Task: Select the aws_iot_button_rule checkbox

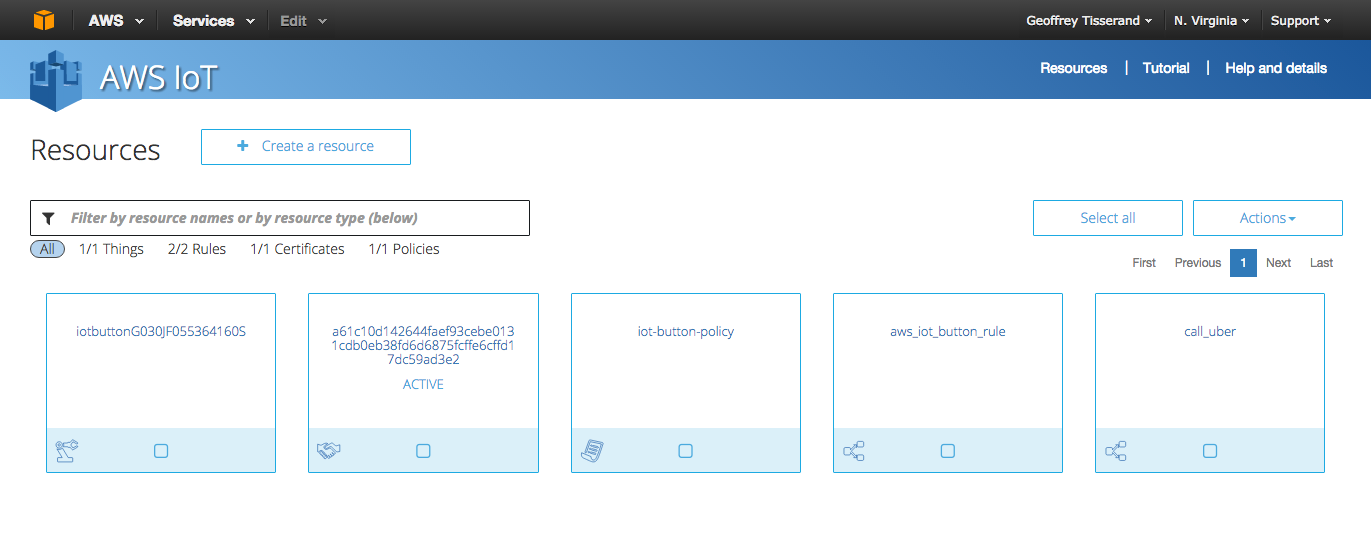Action: [948, 451]
